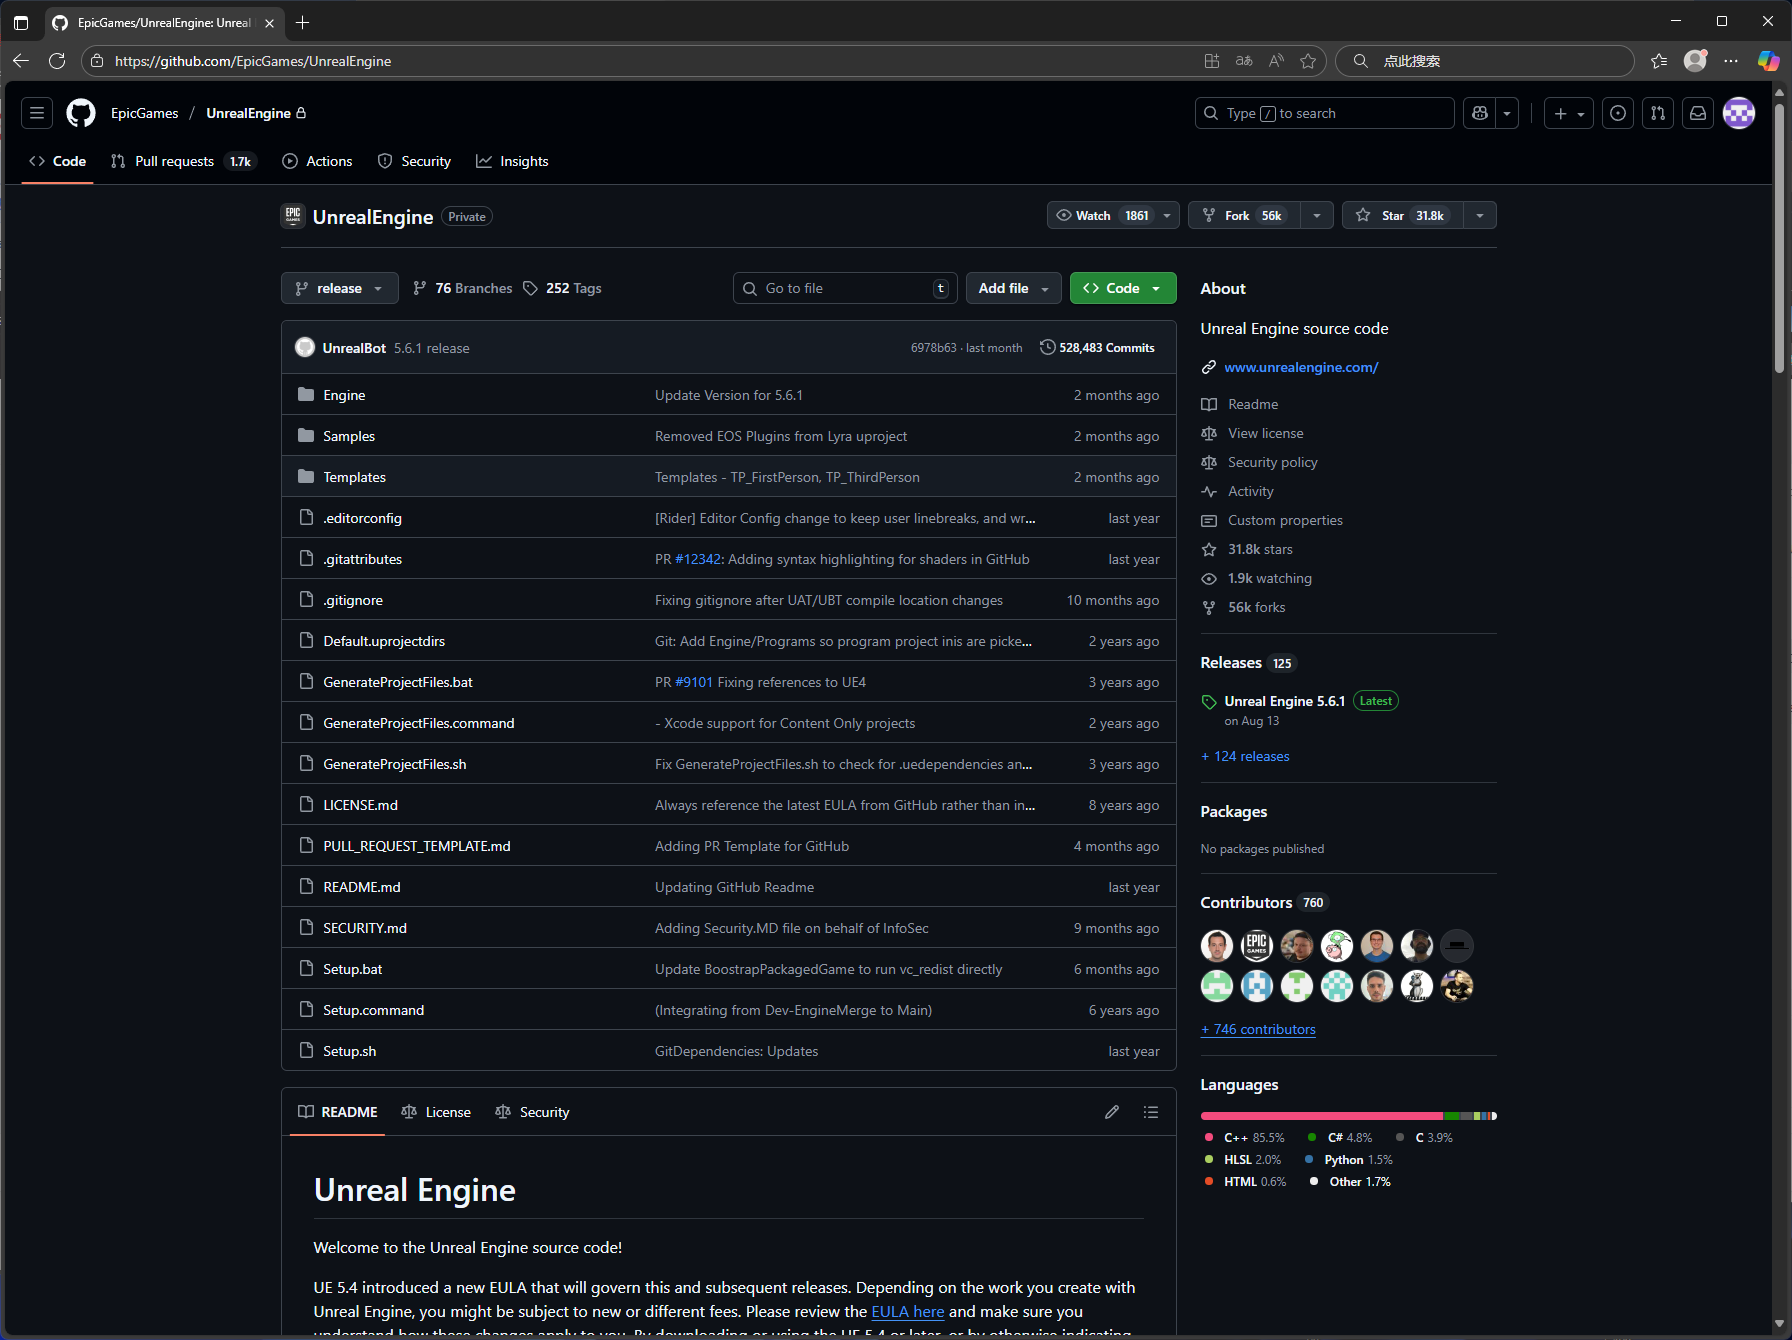This screenshot has height=1340, width=1792.
Task: Open the Samples folder
Action: (x=349, y=436)
